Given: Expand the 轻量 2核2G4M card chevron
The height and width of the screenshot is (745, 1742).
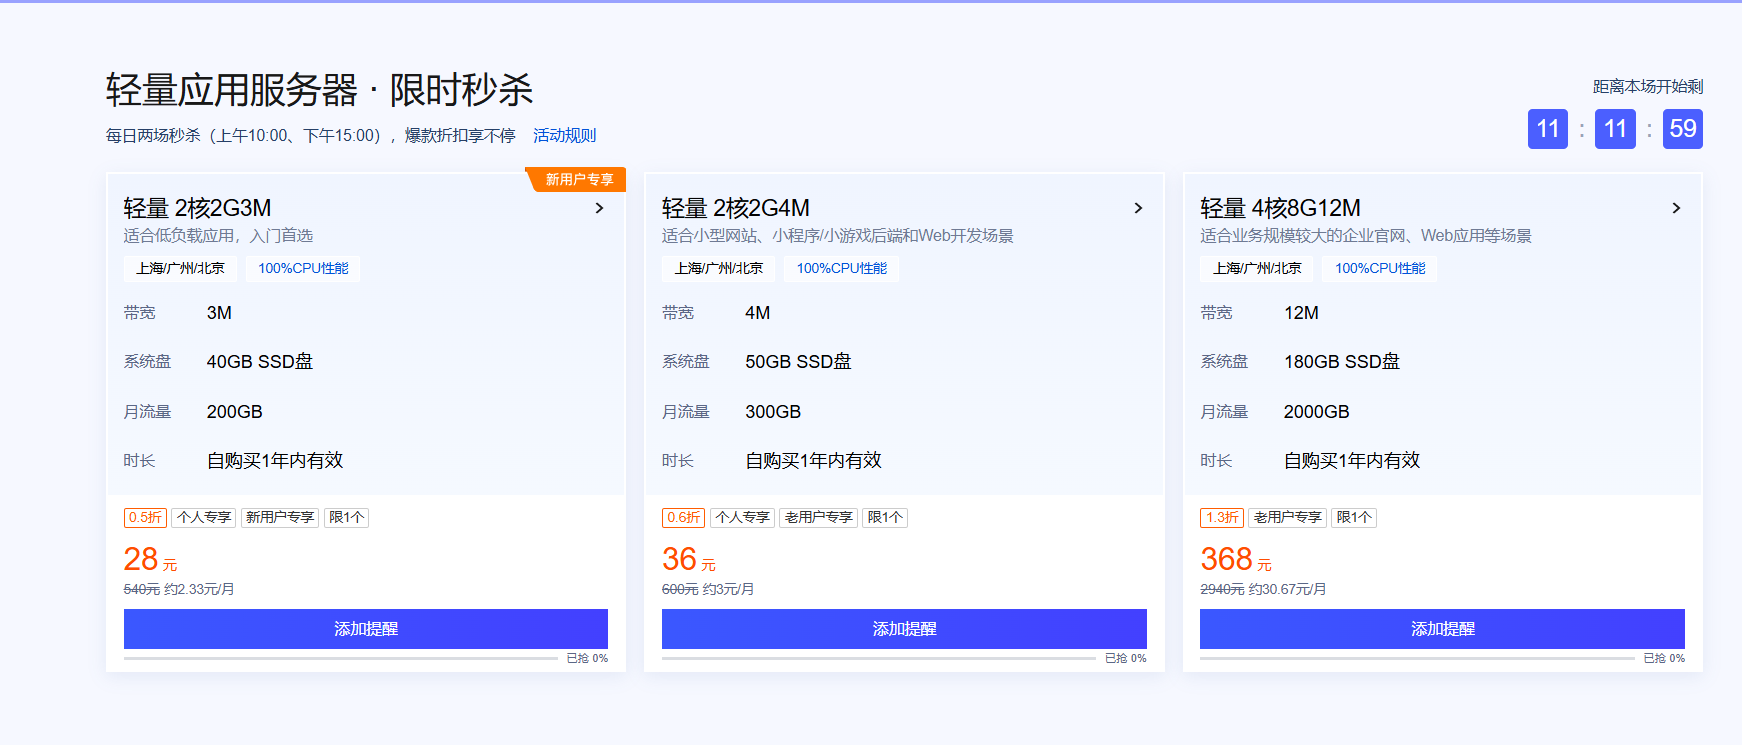Looking at the screenshot, I should click(1138, 208).
